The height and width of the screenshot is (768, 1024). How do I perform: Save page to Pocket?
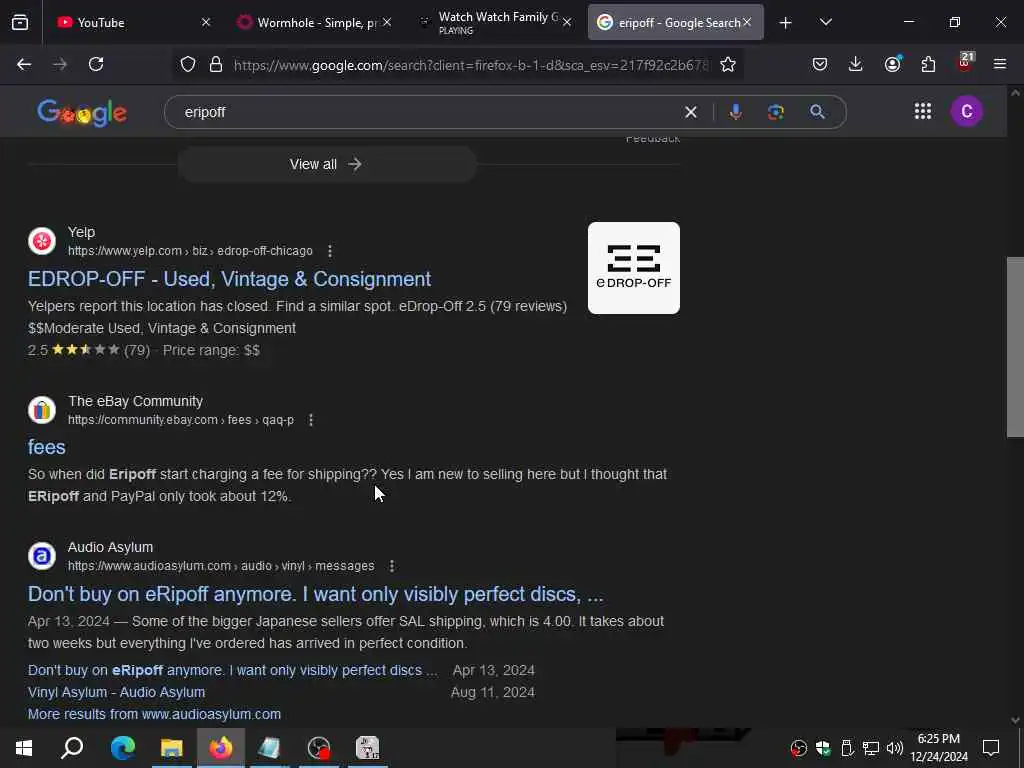pos(820,64)
